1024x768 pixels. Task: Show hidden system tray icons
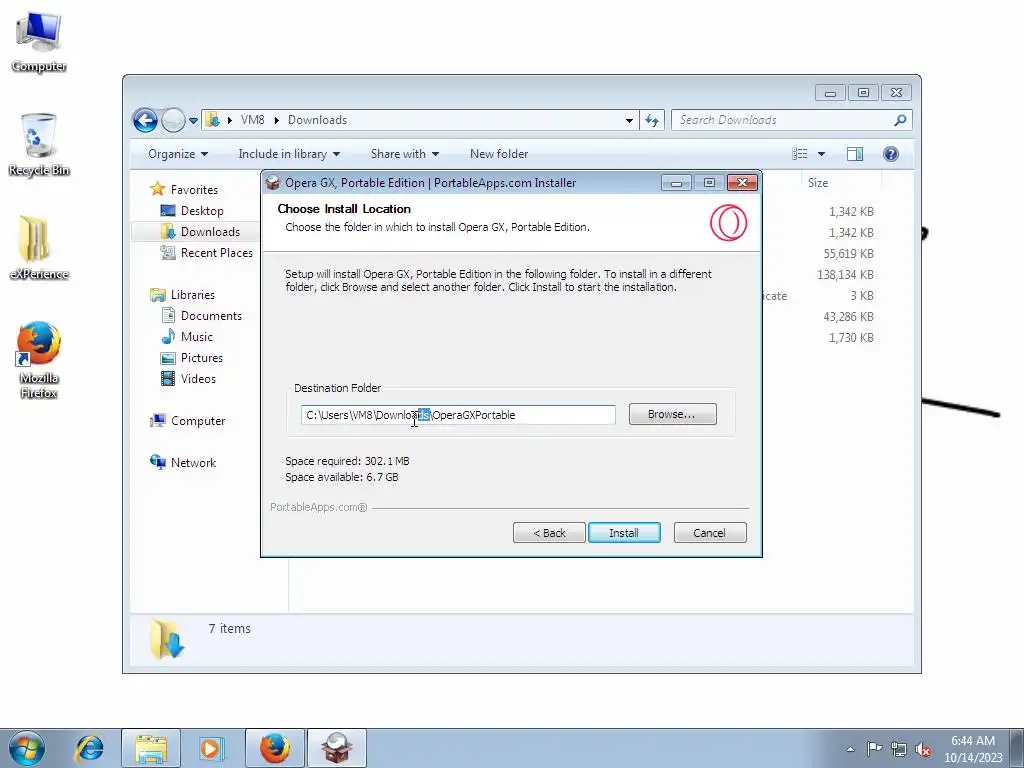pos(850,749)
